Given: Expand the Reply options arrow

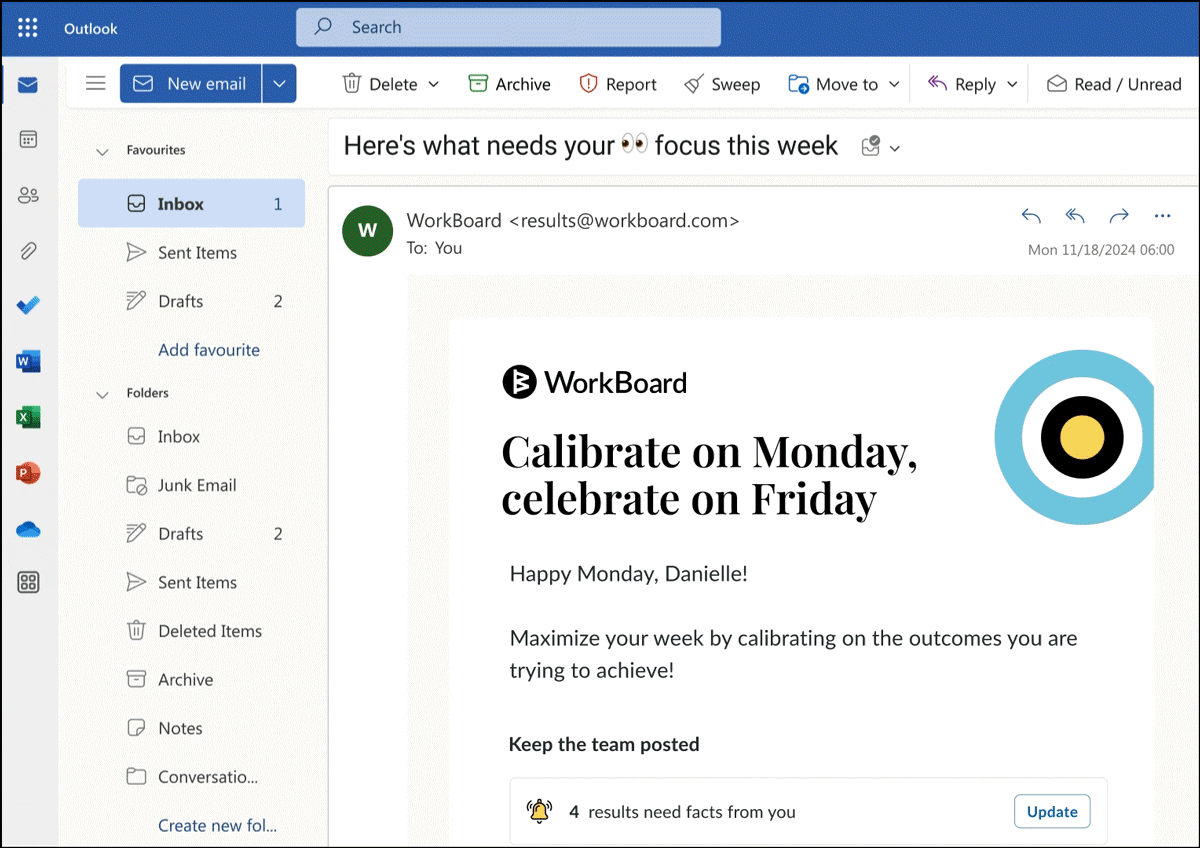Looking at the screenshot, I should pos(1012,84).
